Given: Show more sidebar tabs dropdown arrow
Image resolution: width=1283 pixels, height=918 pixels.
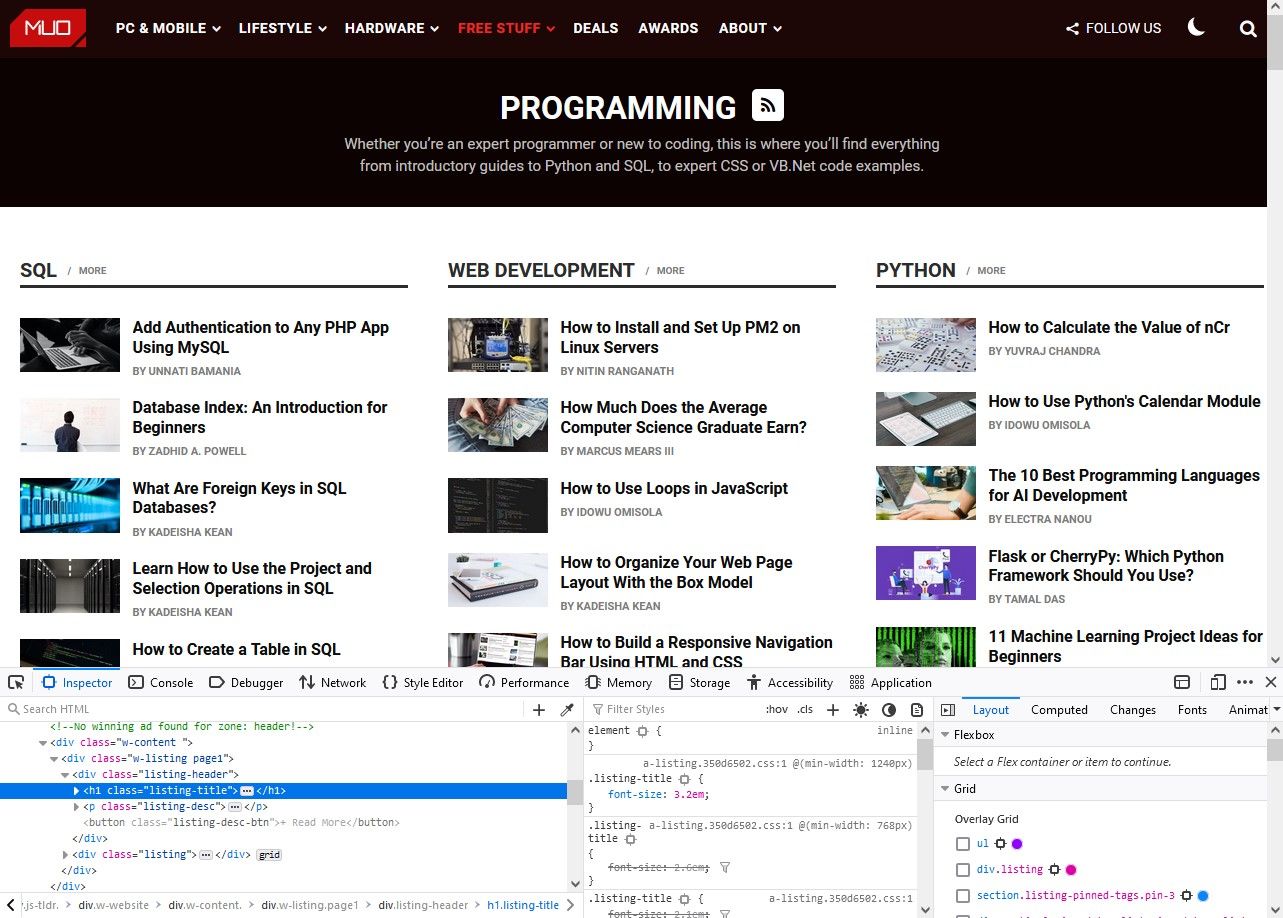Looking at the screenshot, I should 1275,710.
